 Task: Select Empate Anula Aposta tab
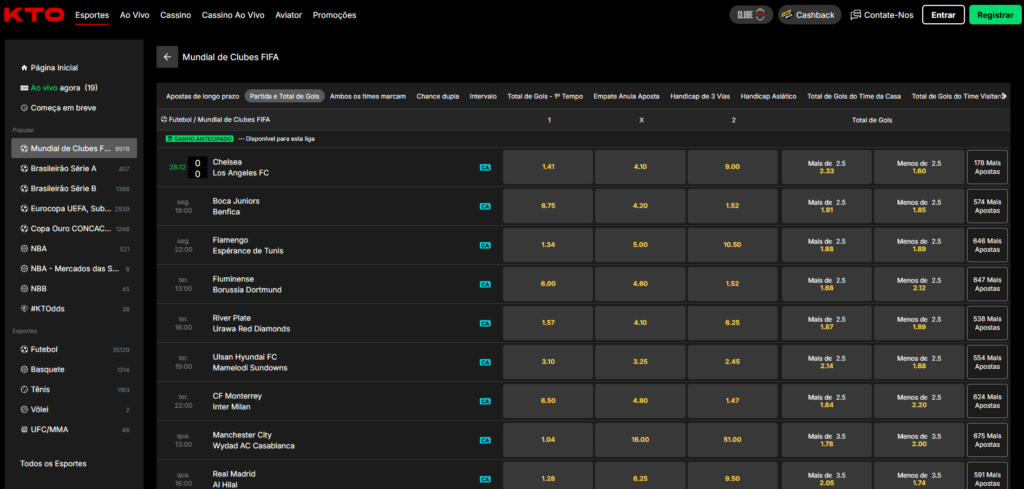626,96
